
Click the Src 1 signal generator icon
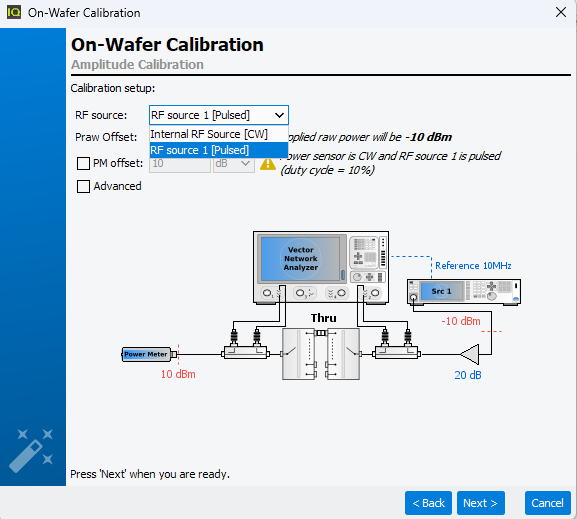pos(464,292)
